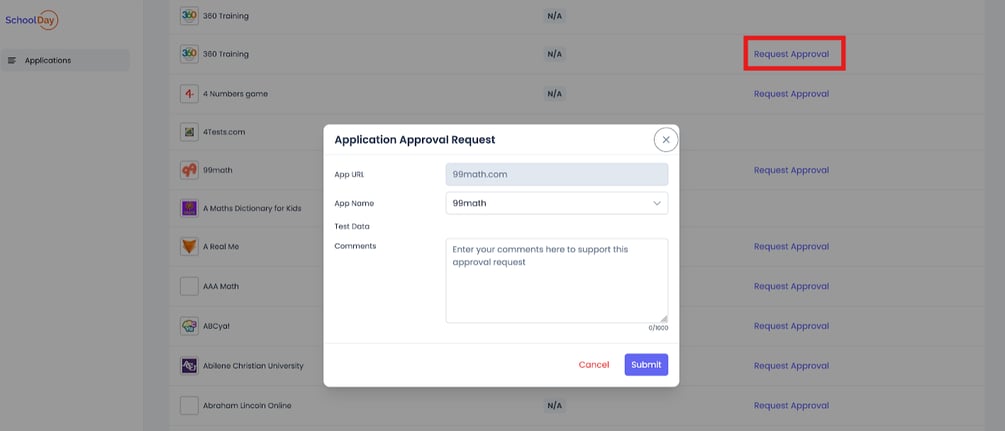Screen dimensions: 1005x431
Task: Click the Abilene Christian University icon
Action: click(189, 366)
